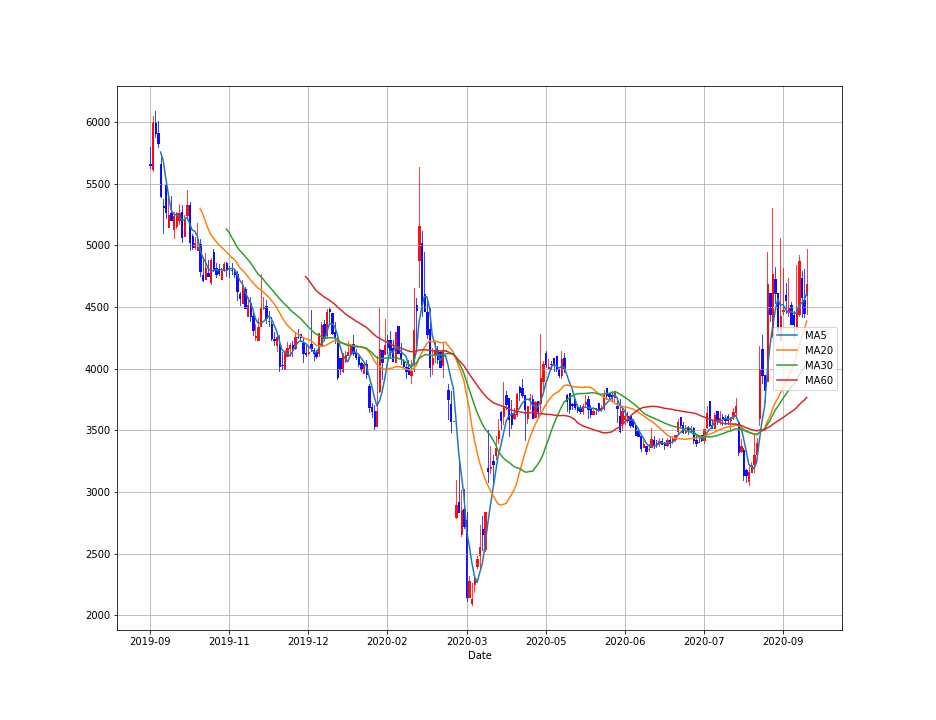Click the MA60 legend label
The height and width of the screenshot is (720, 936).
pos(818,380)
